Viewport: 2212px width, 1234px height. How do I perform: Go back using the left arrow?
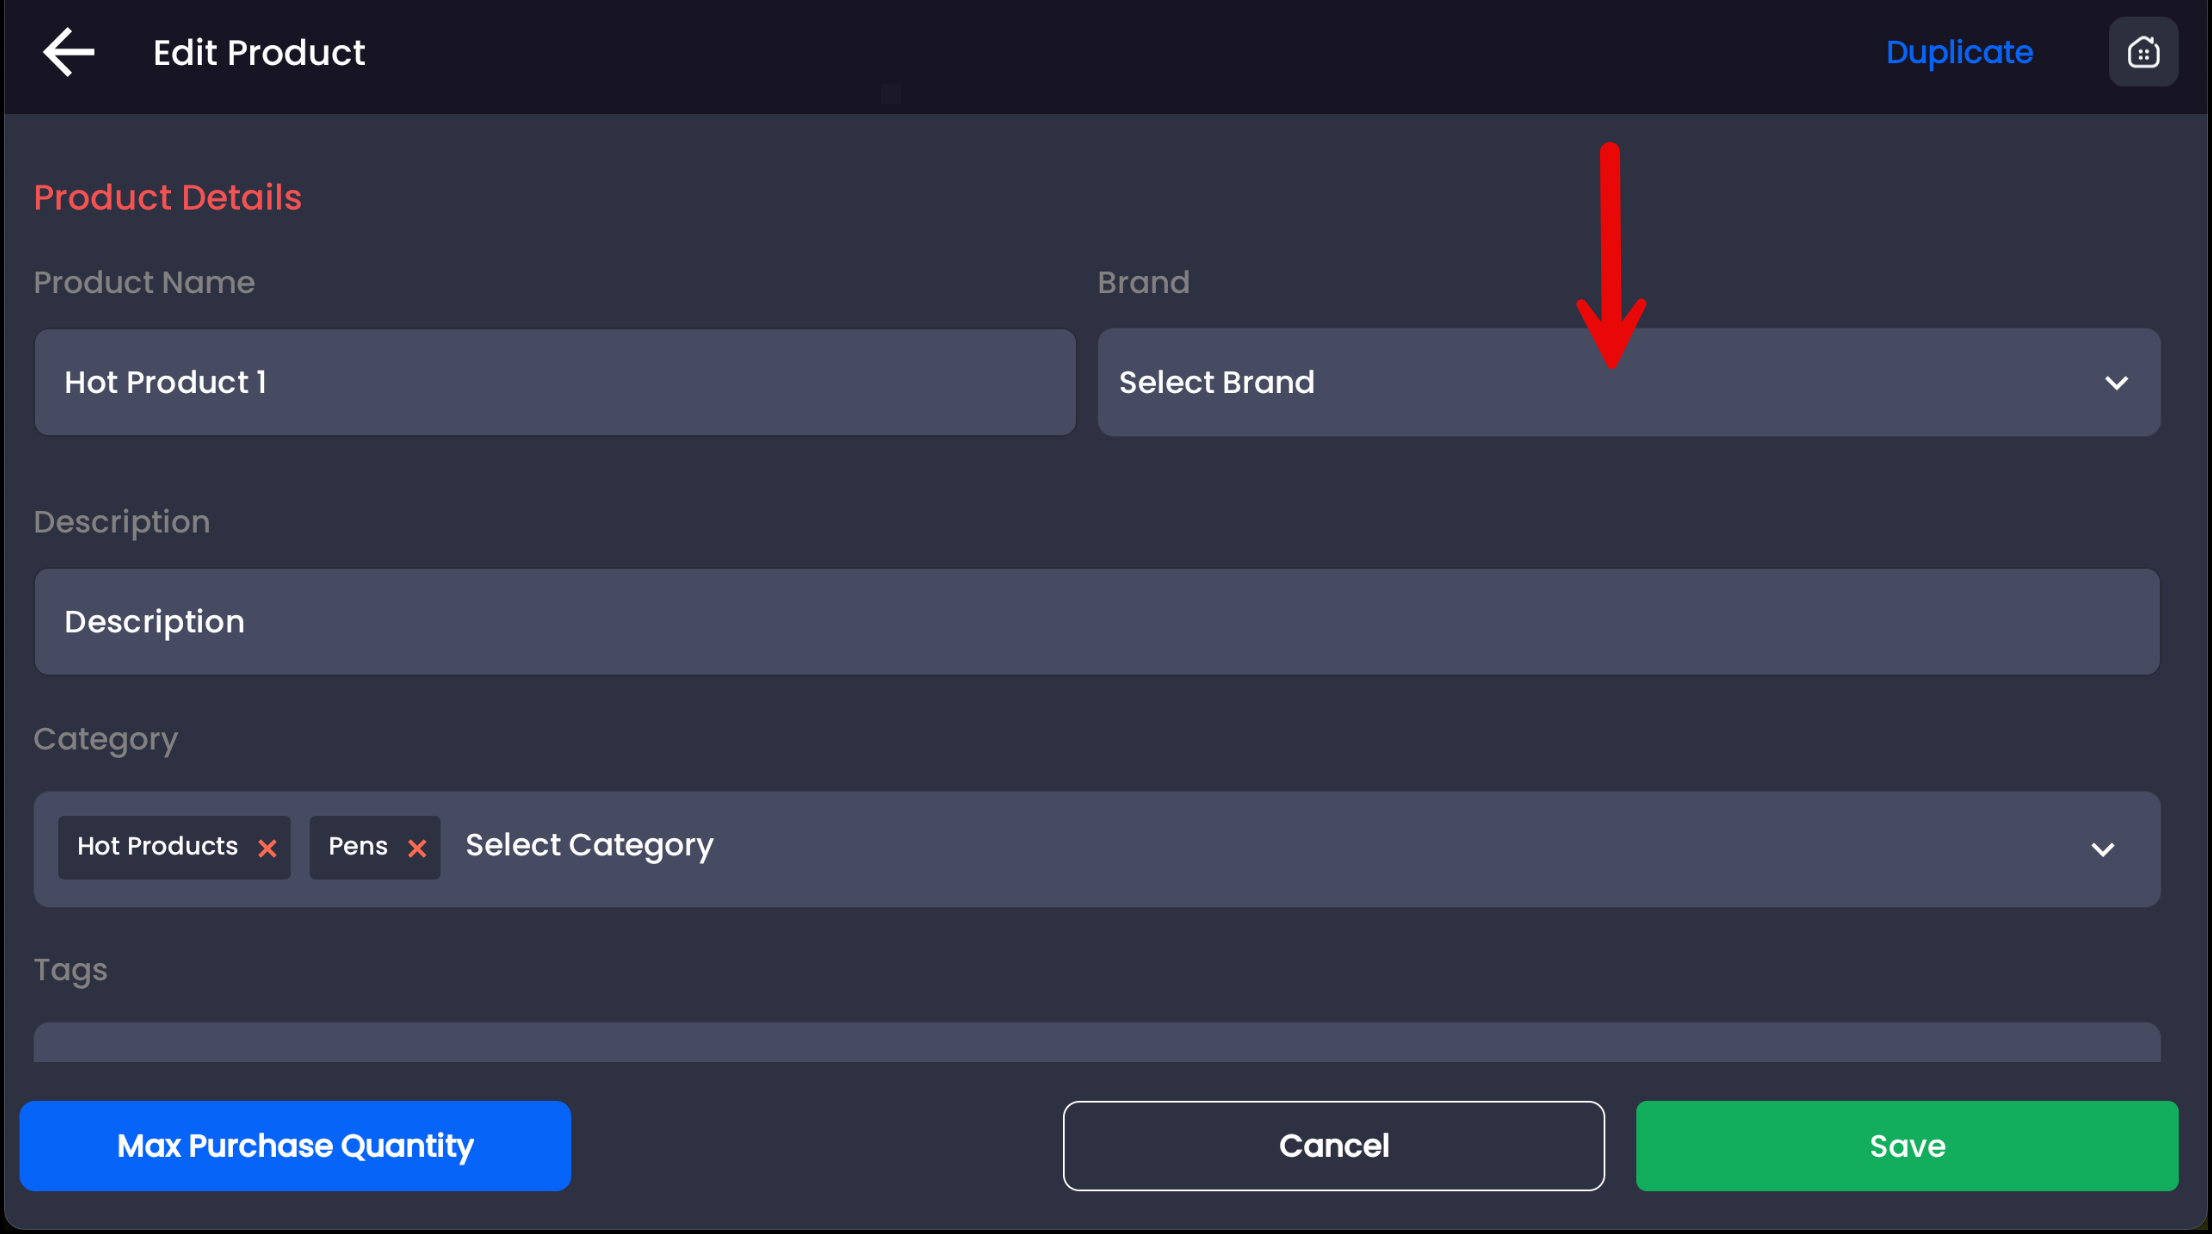click(x=68, y=52)
